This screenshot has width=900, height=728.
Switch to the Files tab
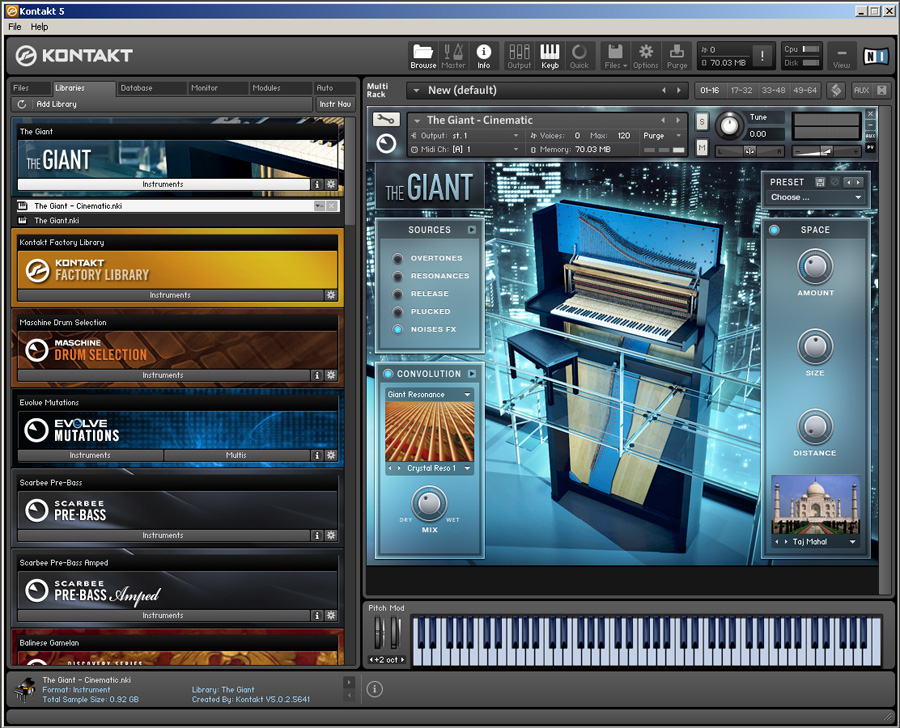[31, 88]
